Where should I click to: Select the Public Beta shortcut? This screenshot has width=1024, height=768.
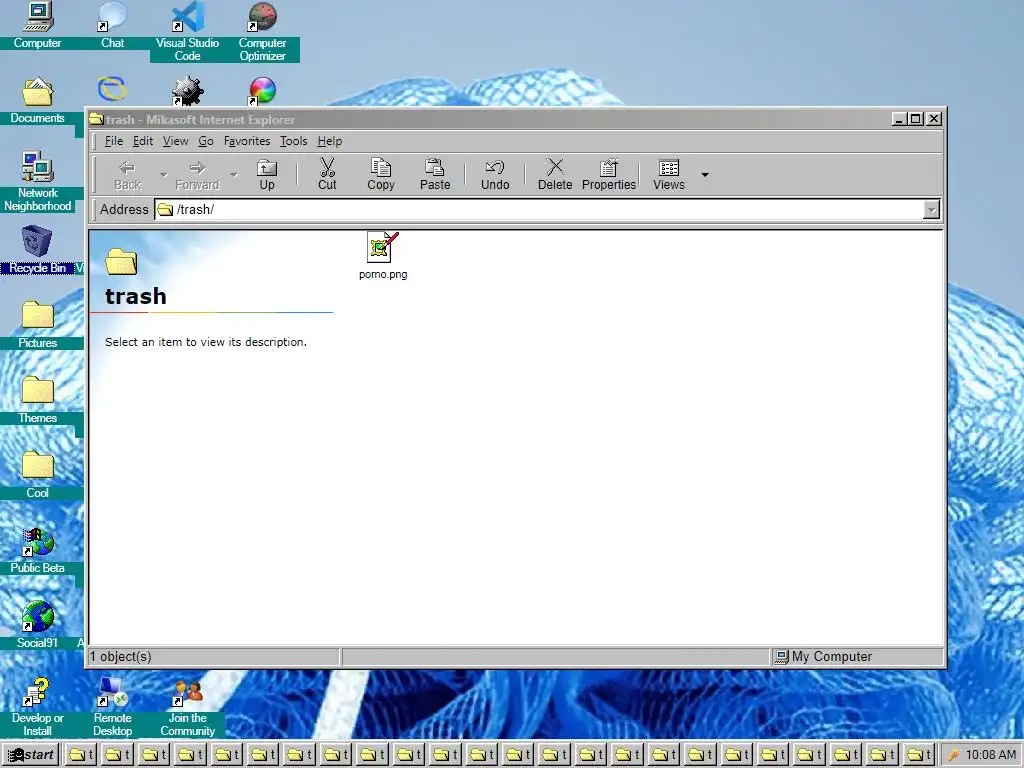37,550
